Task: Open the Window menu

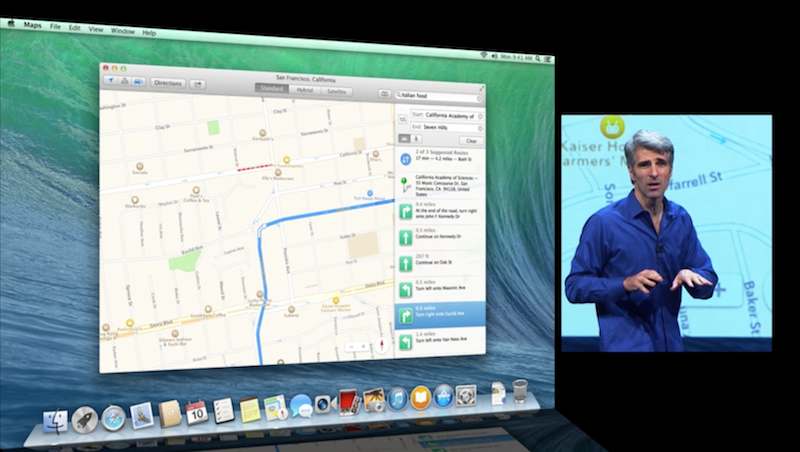Action: tap(122, 31)
